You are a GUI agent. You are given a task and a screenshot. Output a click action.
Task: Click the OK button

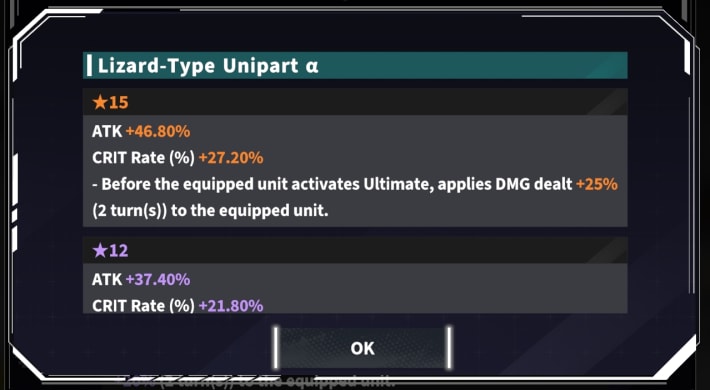tap(362, 348)
